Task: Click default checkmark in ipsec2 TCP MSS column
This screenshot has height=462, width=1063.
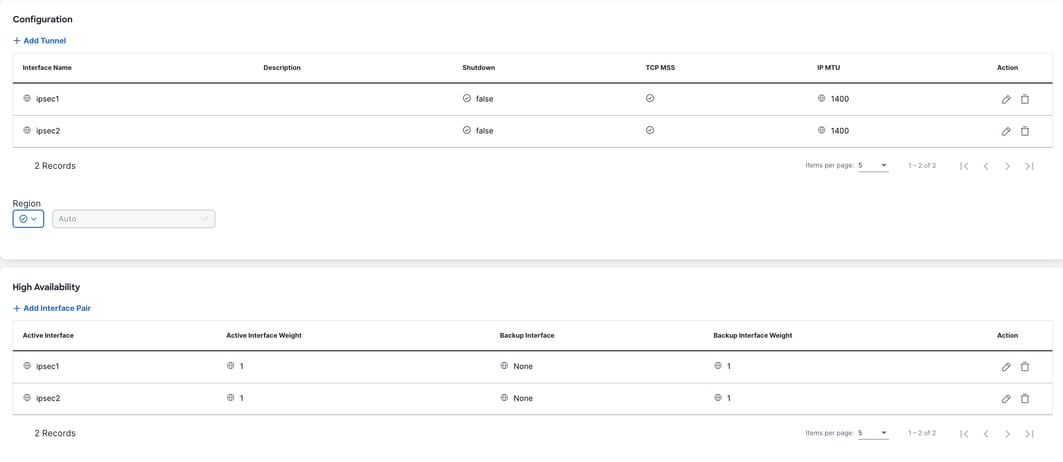Action: [649, 130]
